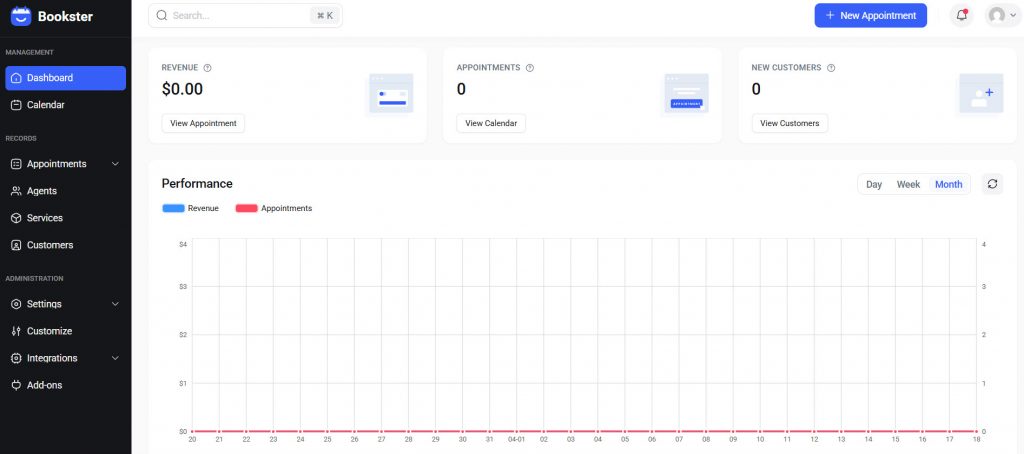Click the Revenue card illustration
The width and height of the screenshot is (1024, 454).
click(391, 93)
